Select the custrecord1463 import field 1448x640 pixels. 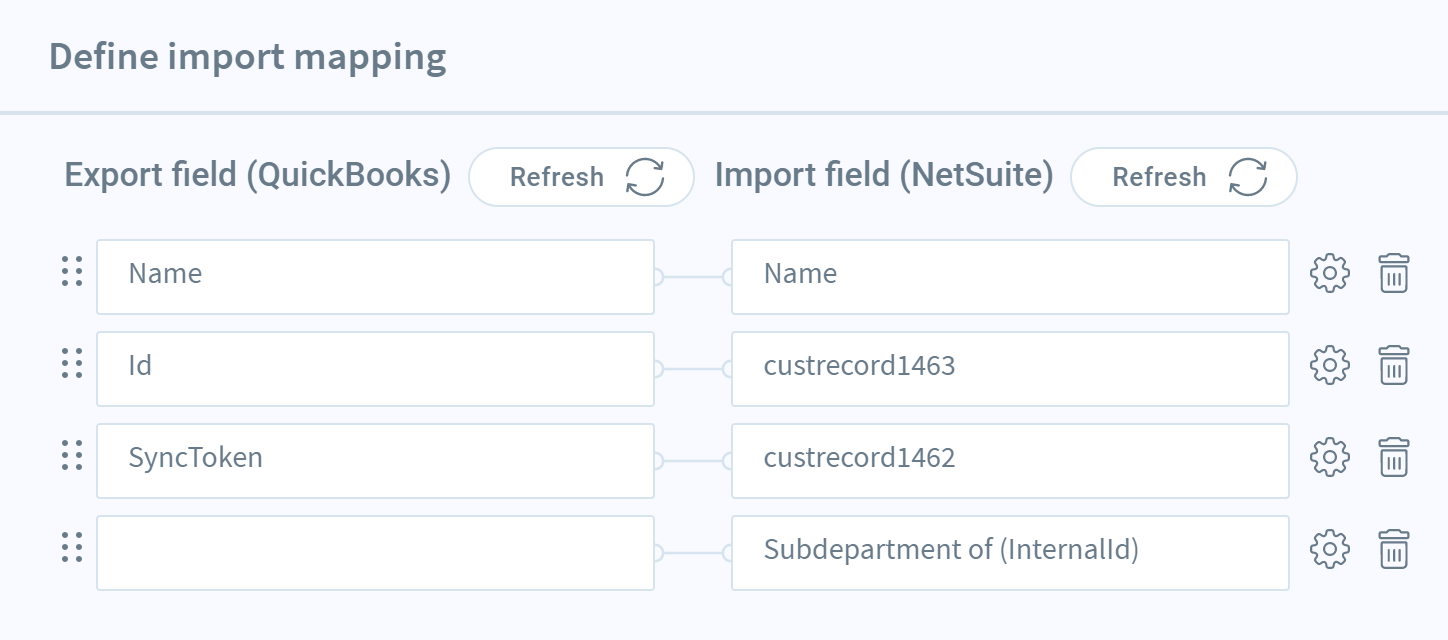click(x=1010, y=369)
